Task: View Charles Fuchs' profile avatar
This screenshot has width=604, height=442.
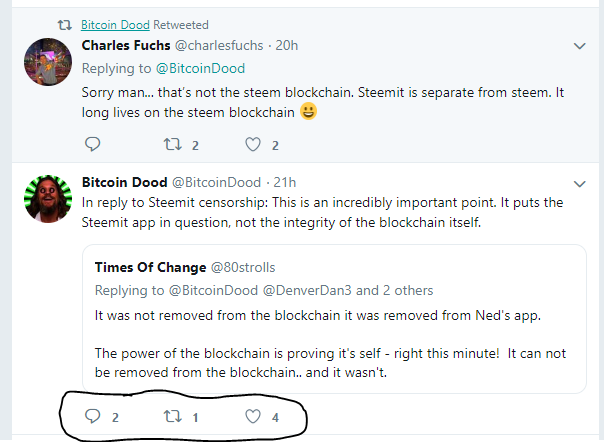Action: pyautogui.click(x=48, y=62)
